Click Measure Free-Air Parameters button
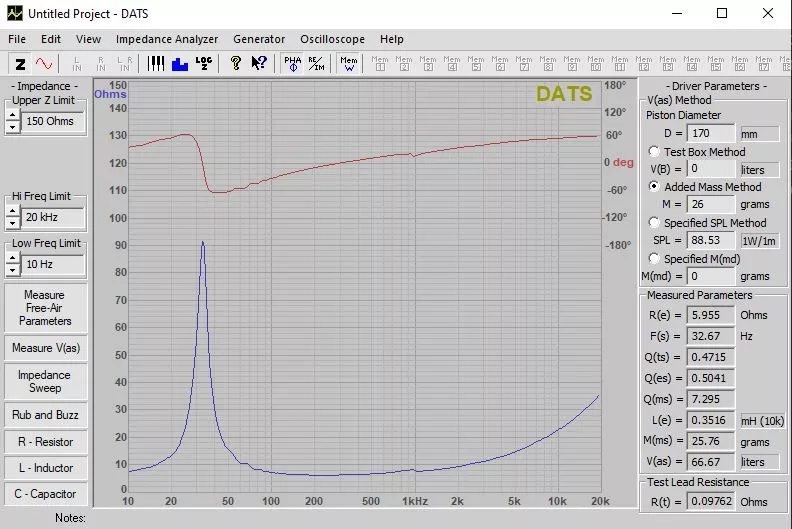792x529 pixels. pyautogui.click(x=45, y=308)
